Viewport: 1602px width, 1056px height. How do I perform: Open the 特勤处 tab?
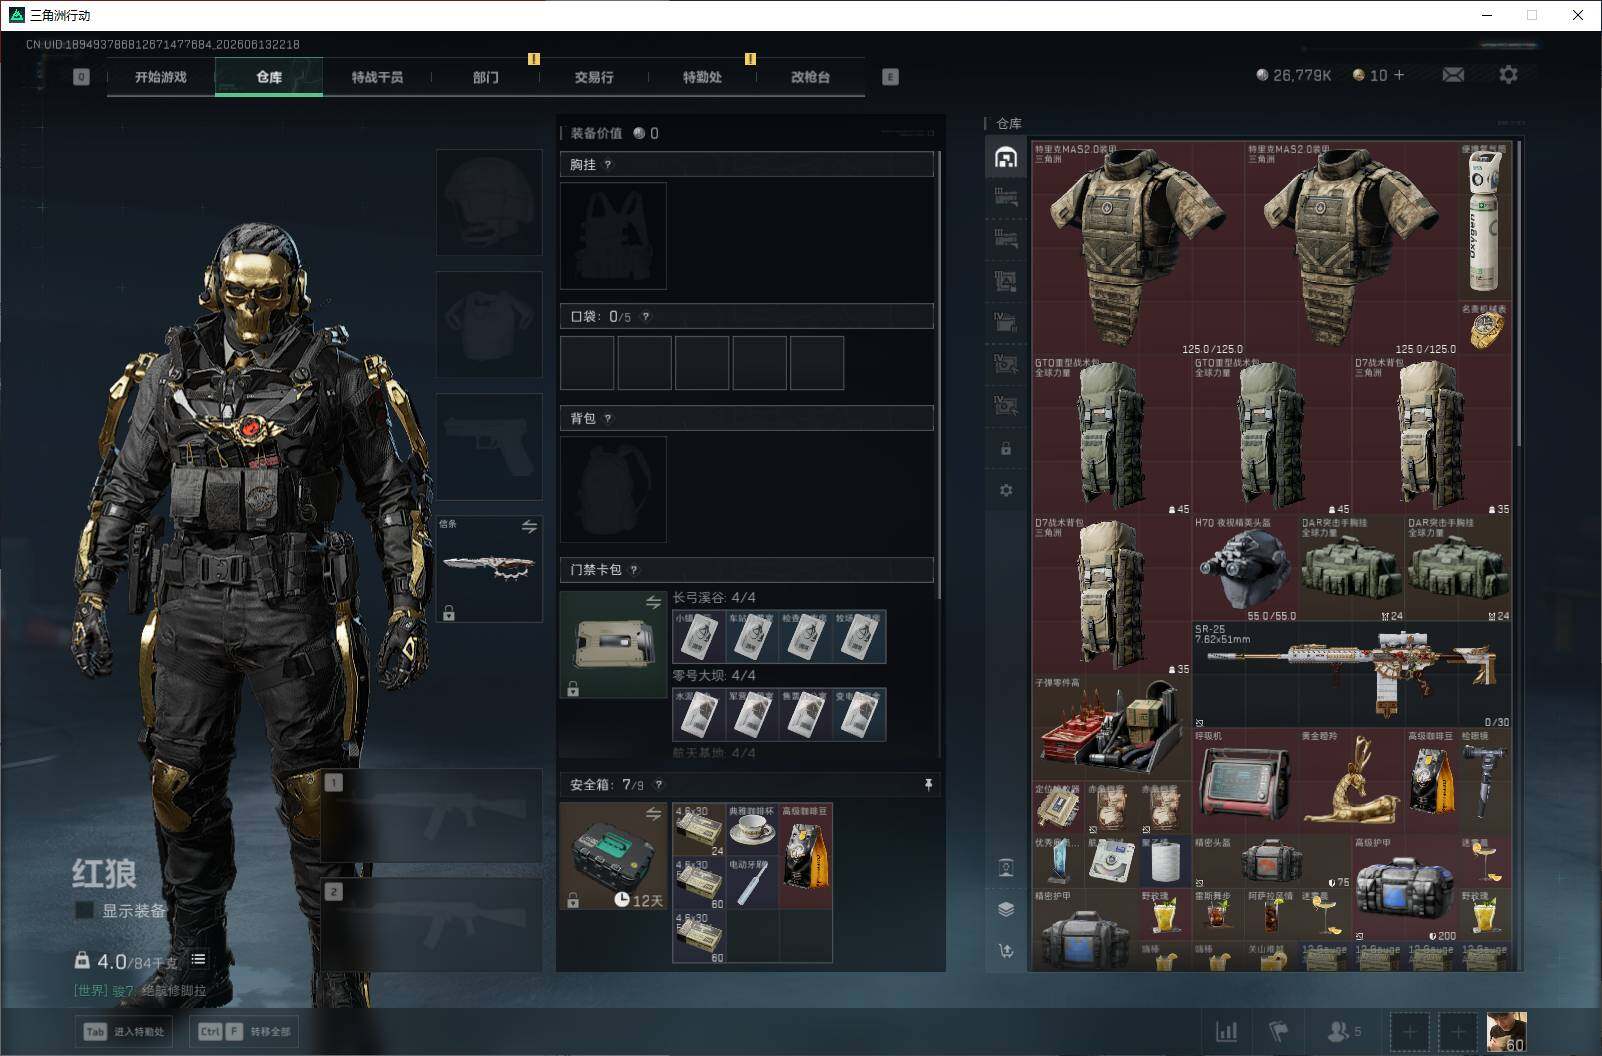(702, 77)
